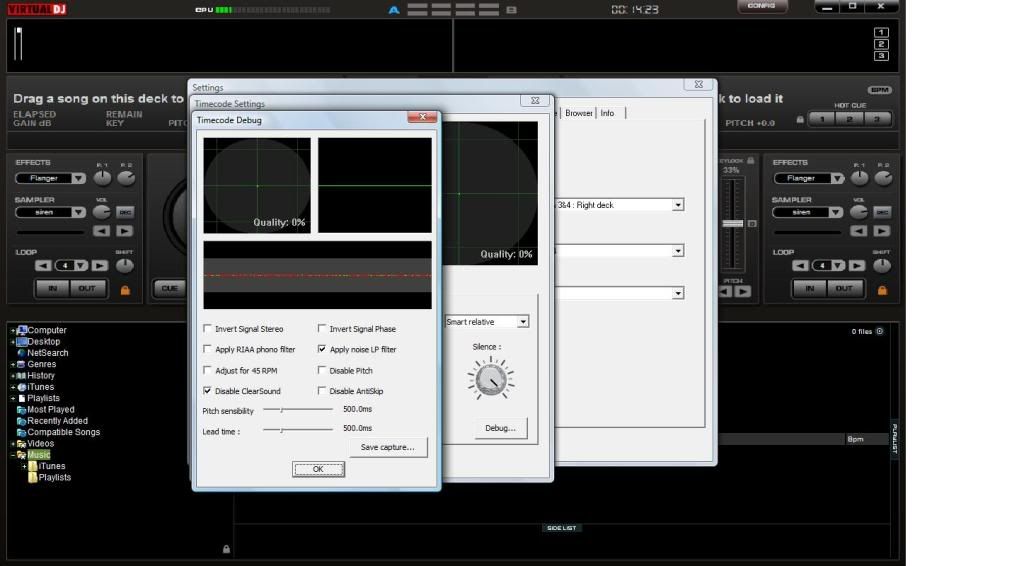
Task: Open the CONFIG button at top
Action: (761, 6)
